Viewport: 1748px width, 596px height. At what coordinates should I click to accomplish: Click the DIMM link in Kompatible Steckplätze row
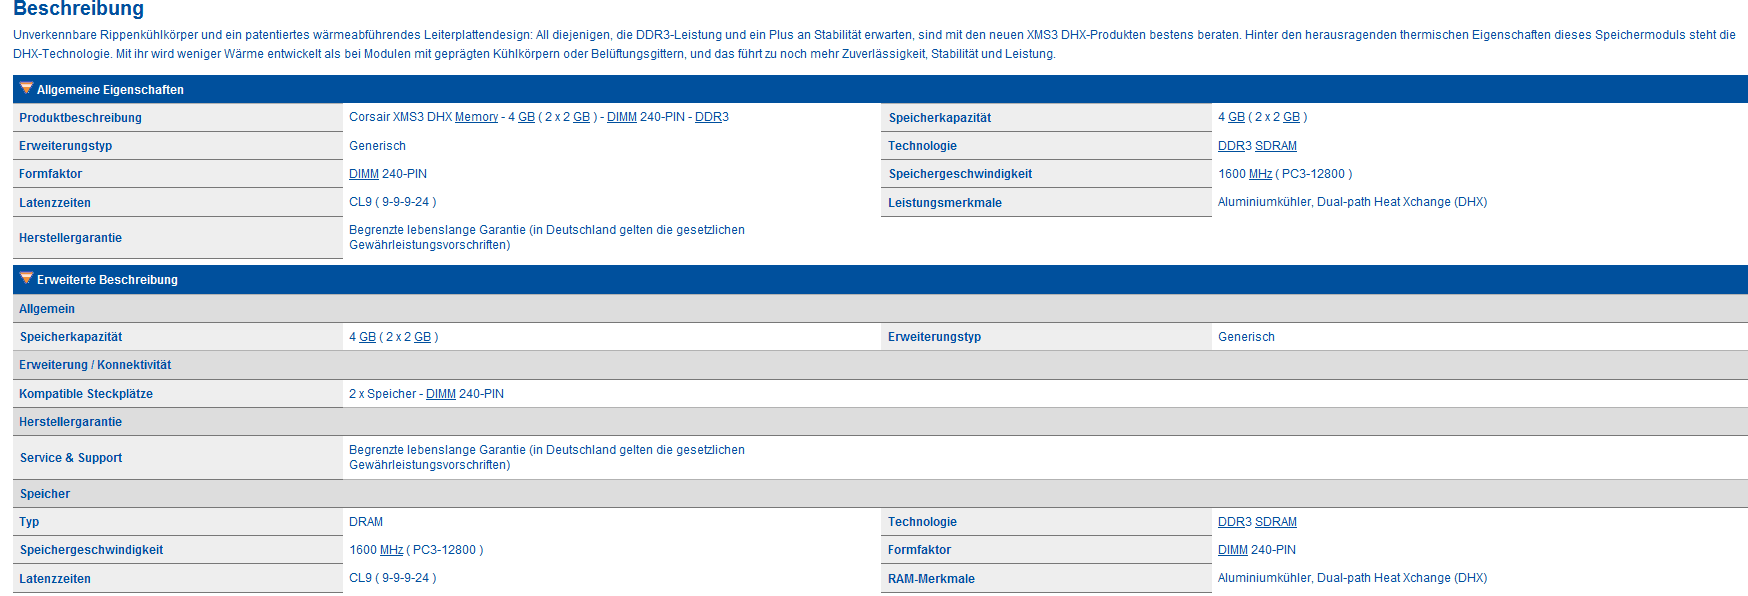click(440, 394)
